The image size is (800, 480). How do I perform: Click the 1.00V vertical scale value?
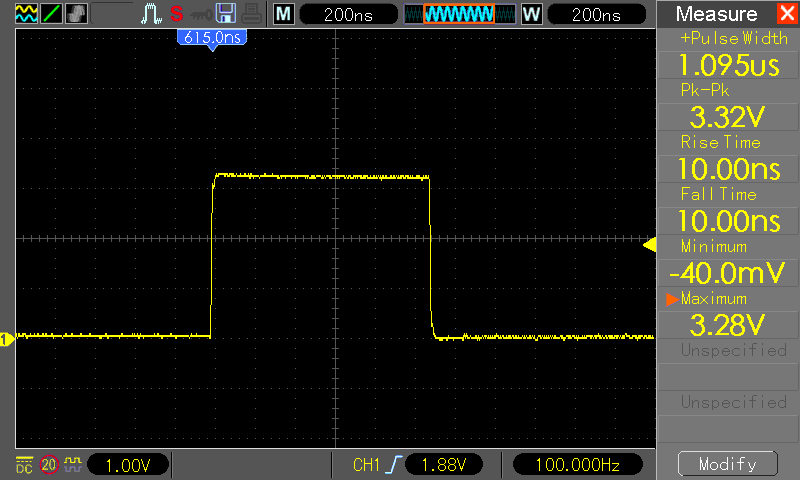coord(128,465)
